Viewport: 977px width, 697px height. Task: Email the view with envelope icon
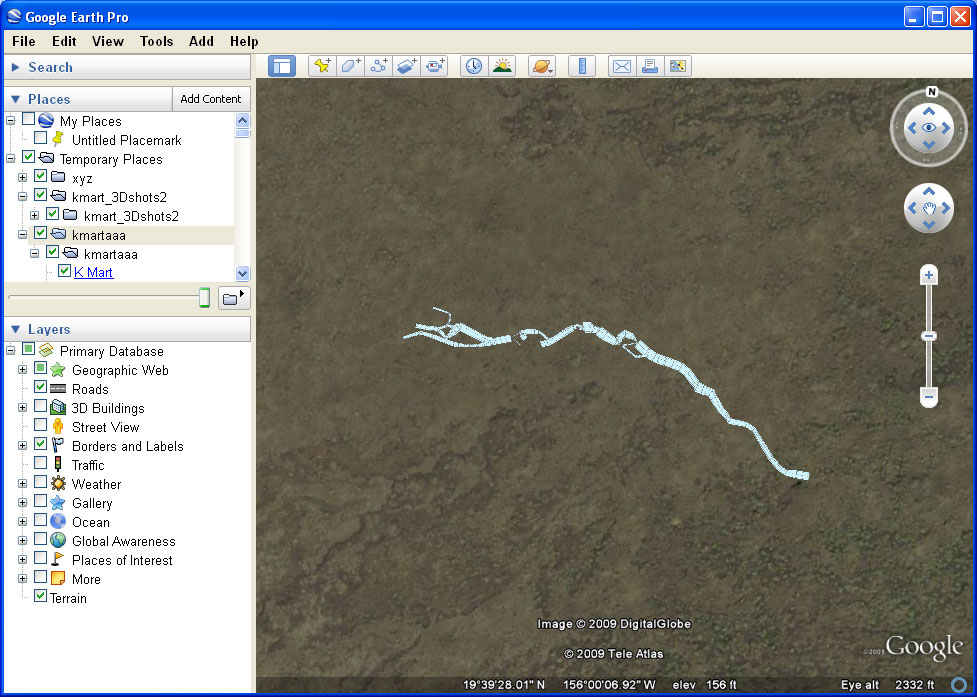(x=622, y=66)
